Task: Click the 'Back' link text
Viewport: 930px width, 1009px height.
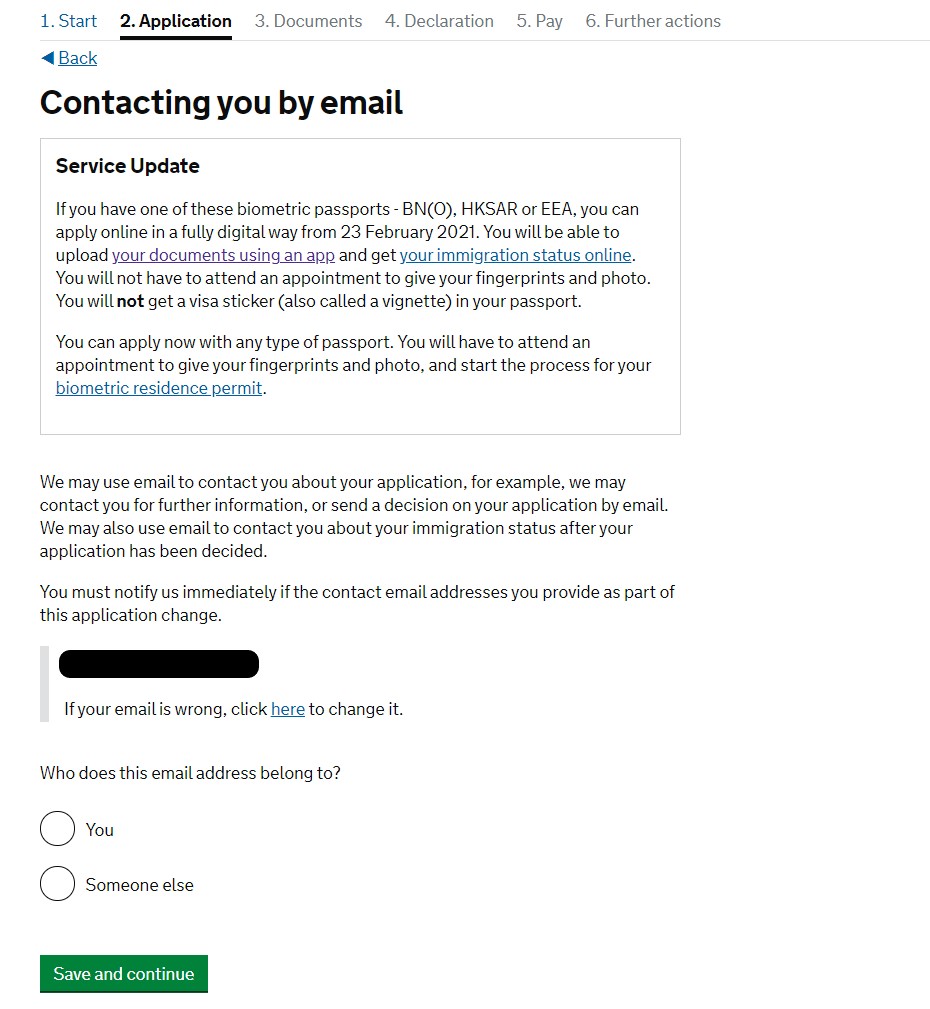Action: pyautogui.click(x=77, y=58)
